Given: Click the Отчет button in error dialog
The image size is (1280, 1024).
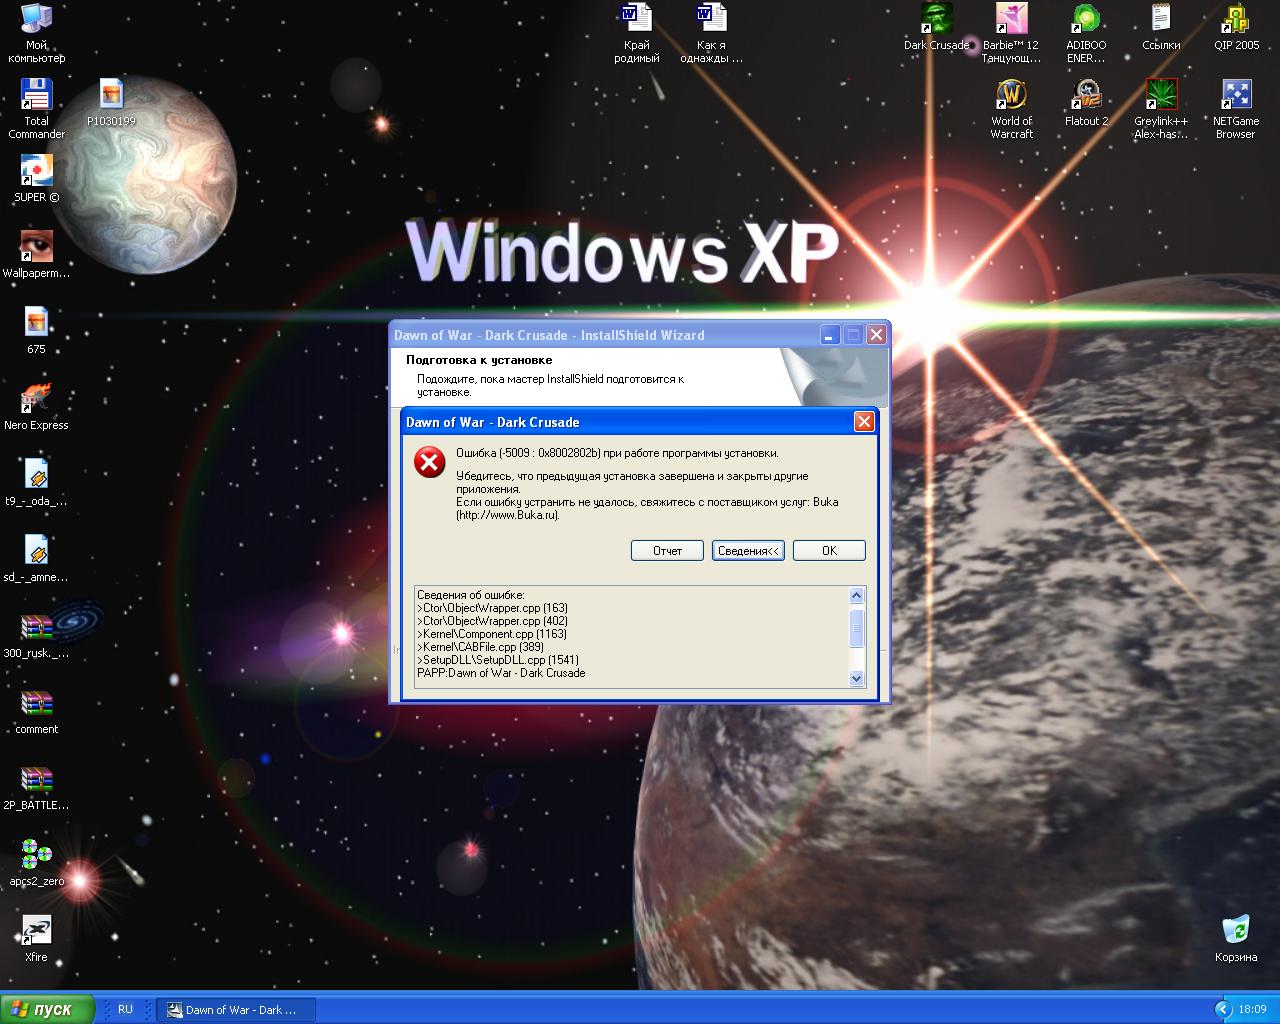Looking at the screenshot, I should point(667,551).
